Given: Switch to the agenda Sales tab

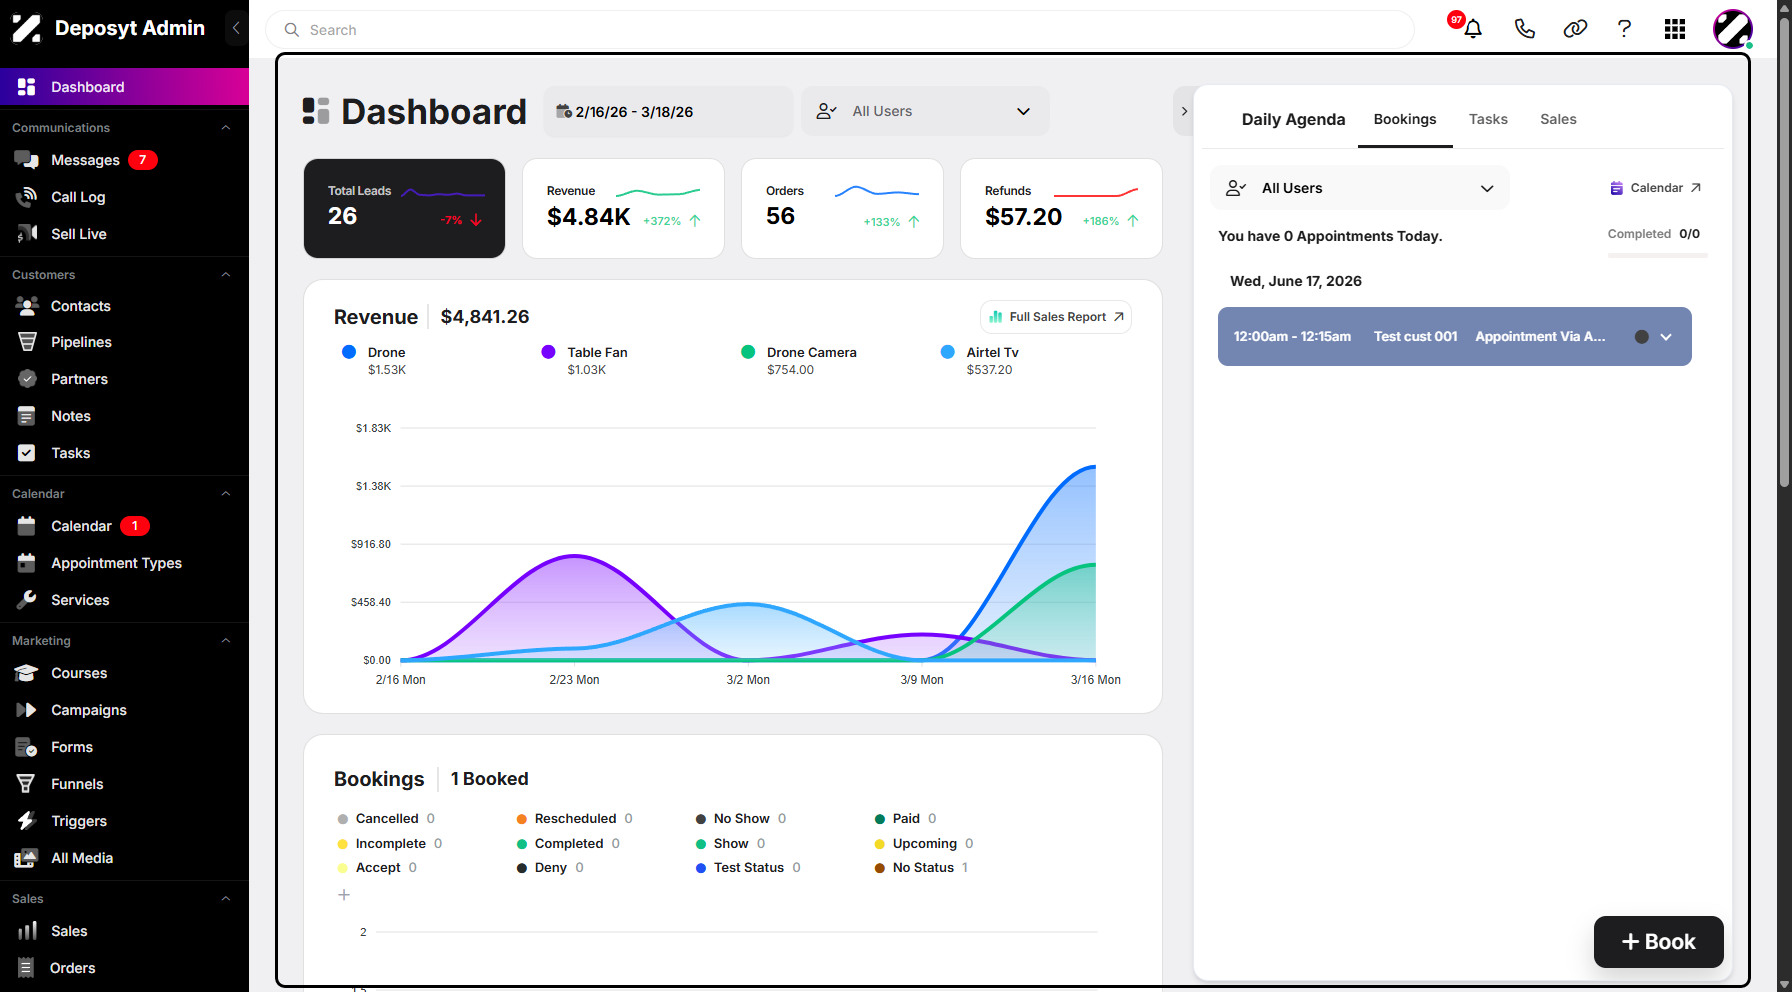Looking at the screenshot, I should tap(1558, 119).
